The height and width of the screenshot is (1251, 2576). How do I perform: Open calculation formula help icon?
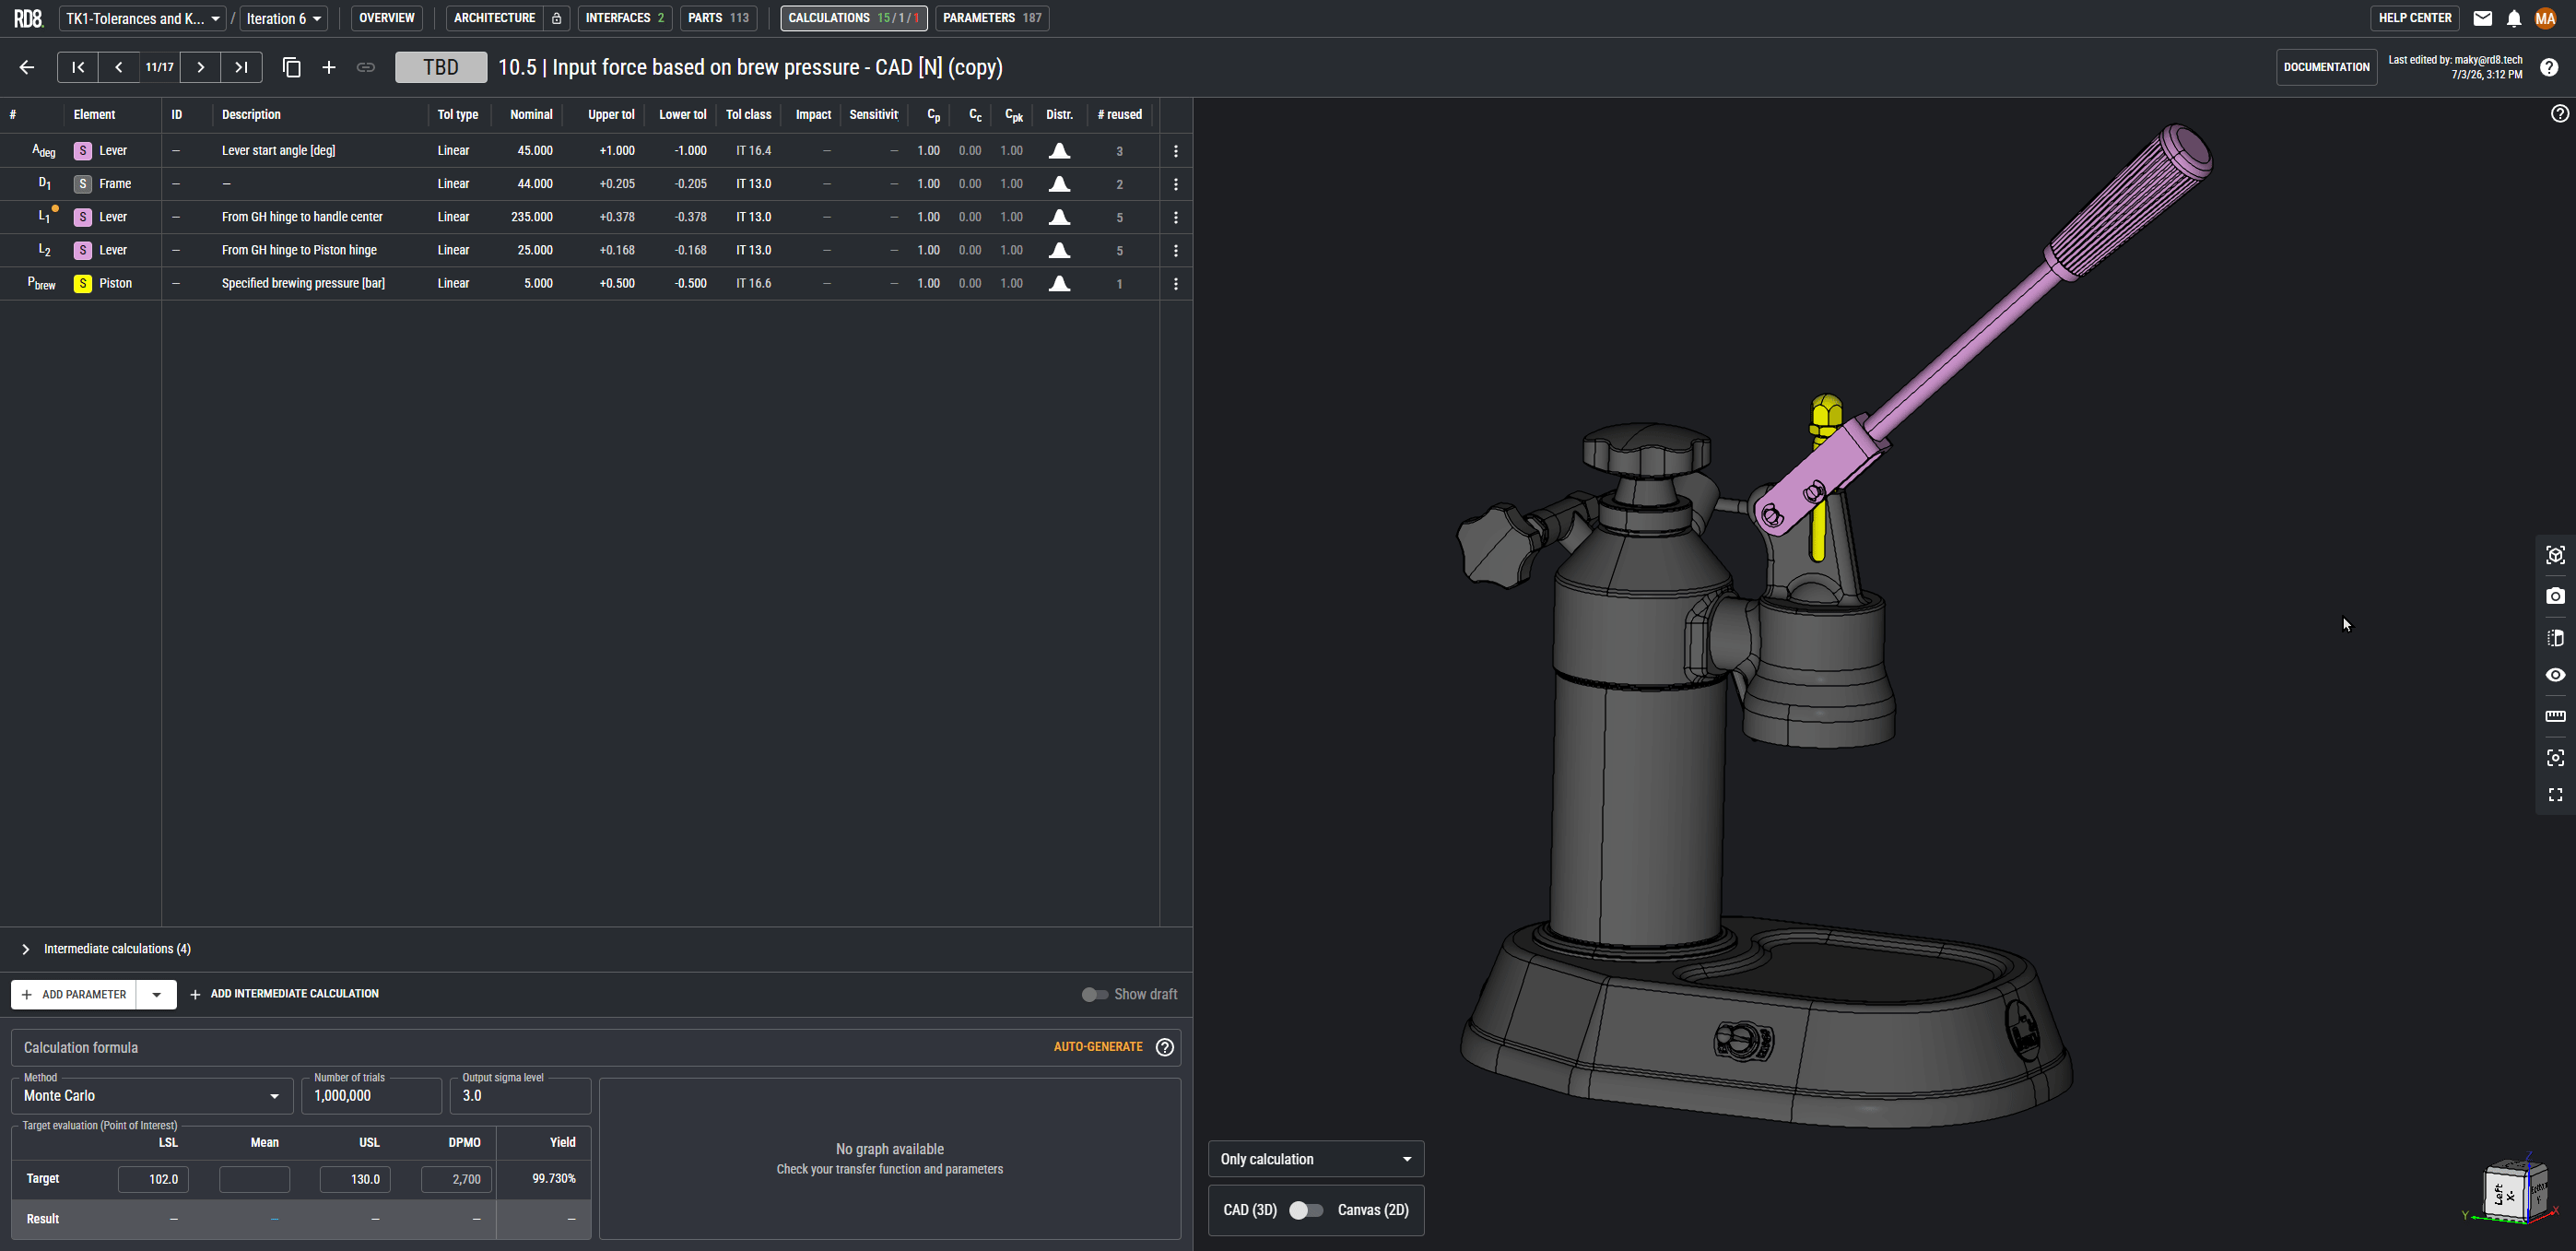tap(1165, 1047)
